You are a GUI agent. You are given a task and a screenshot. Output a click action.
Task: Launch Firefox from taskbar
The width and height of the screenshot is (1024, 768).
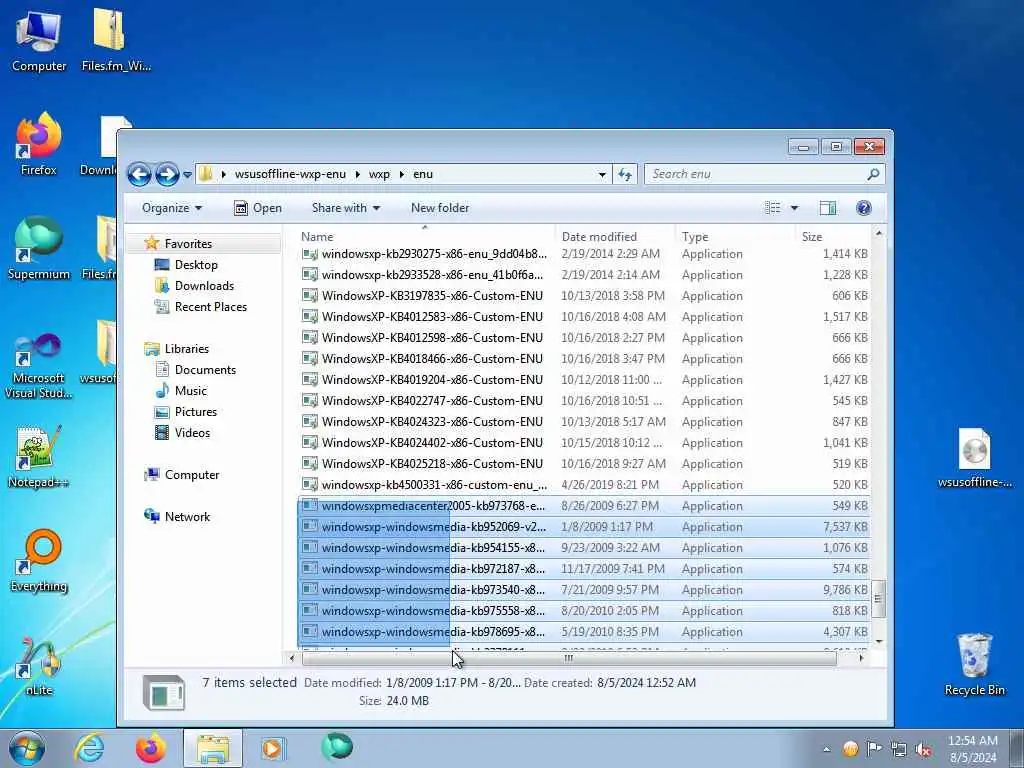[150, 748]
